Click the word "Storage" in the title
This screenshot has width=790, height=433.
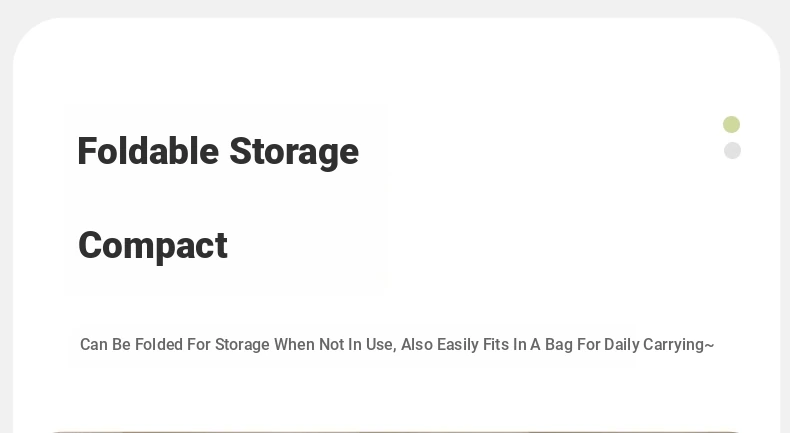pyautogui.click(x=294, y=152)
